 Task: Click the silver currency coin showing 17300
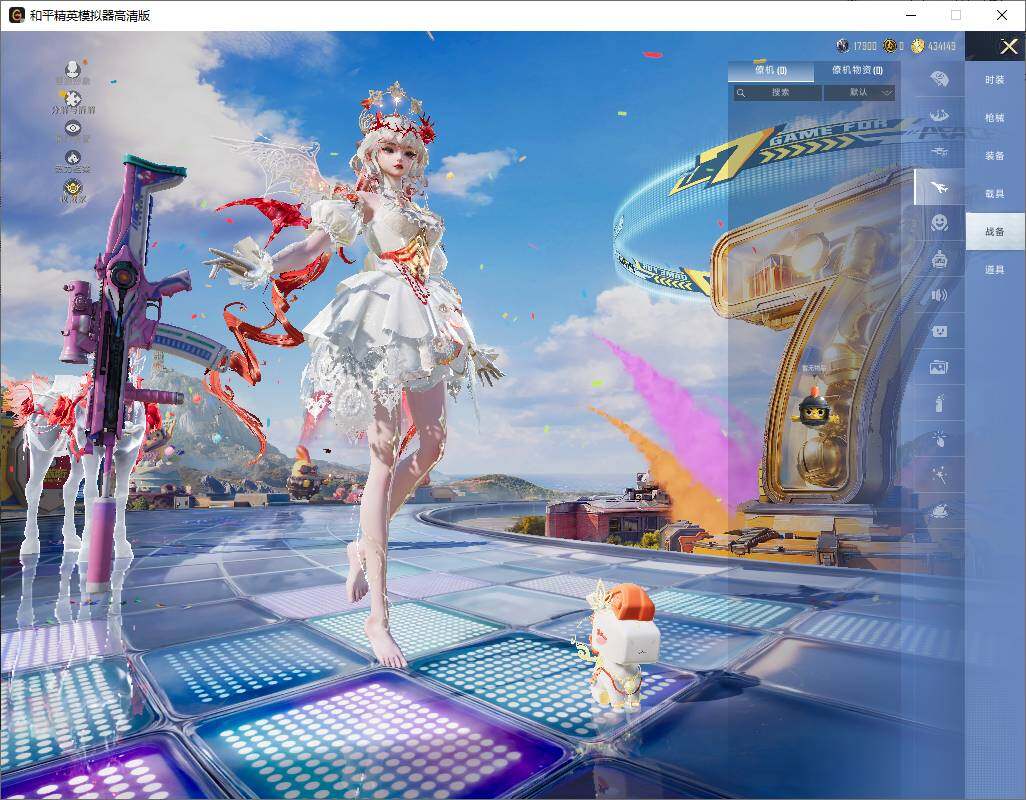[x=843, y=46]
